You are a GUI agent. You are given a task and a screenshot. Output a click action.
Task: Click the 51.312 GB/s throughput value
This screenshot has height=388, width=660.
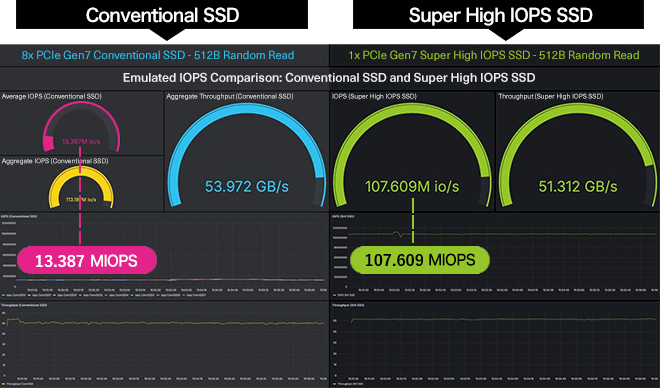click(x=578, y=186)
